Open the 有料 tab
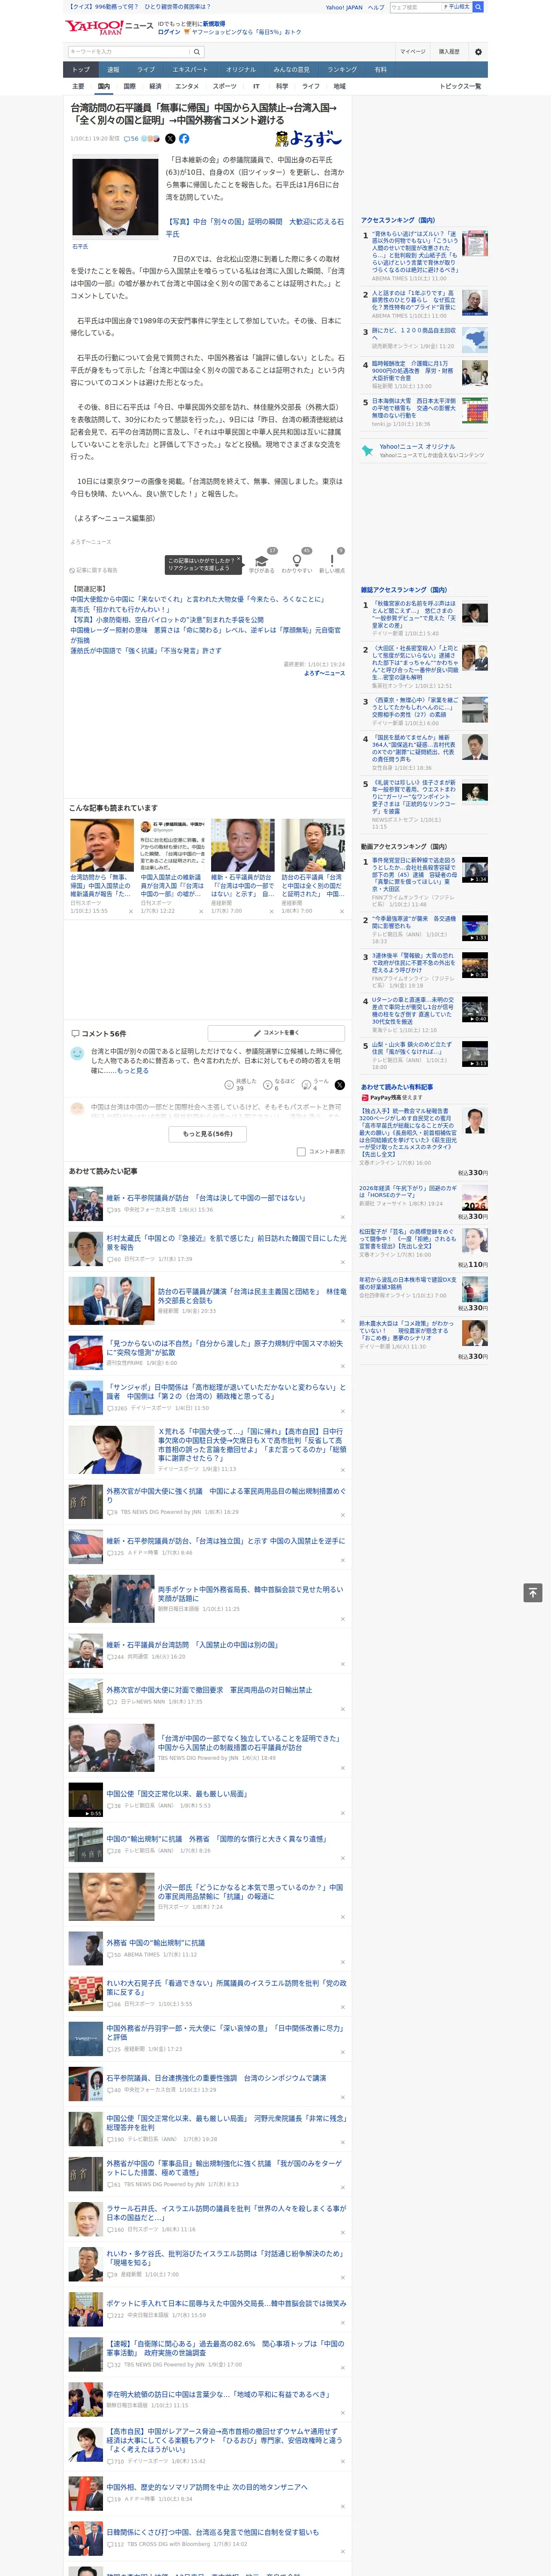551x2576 pixels. click(380, 69)
